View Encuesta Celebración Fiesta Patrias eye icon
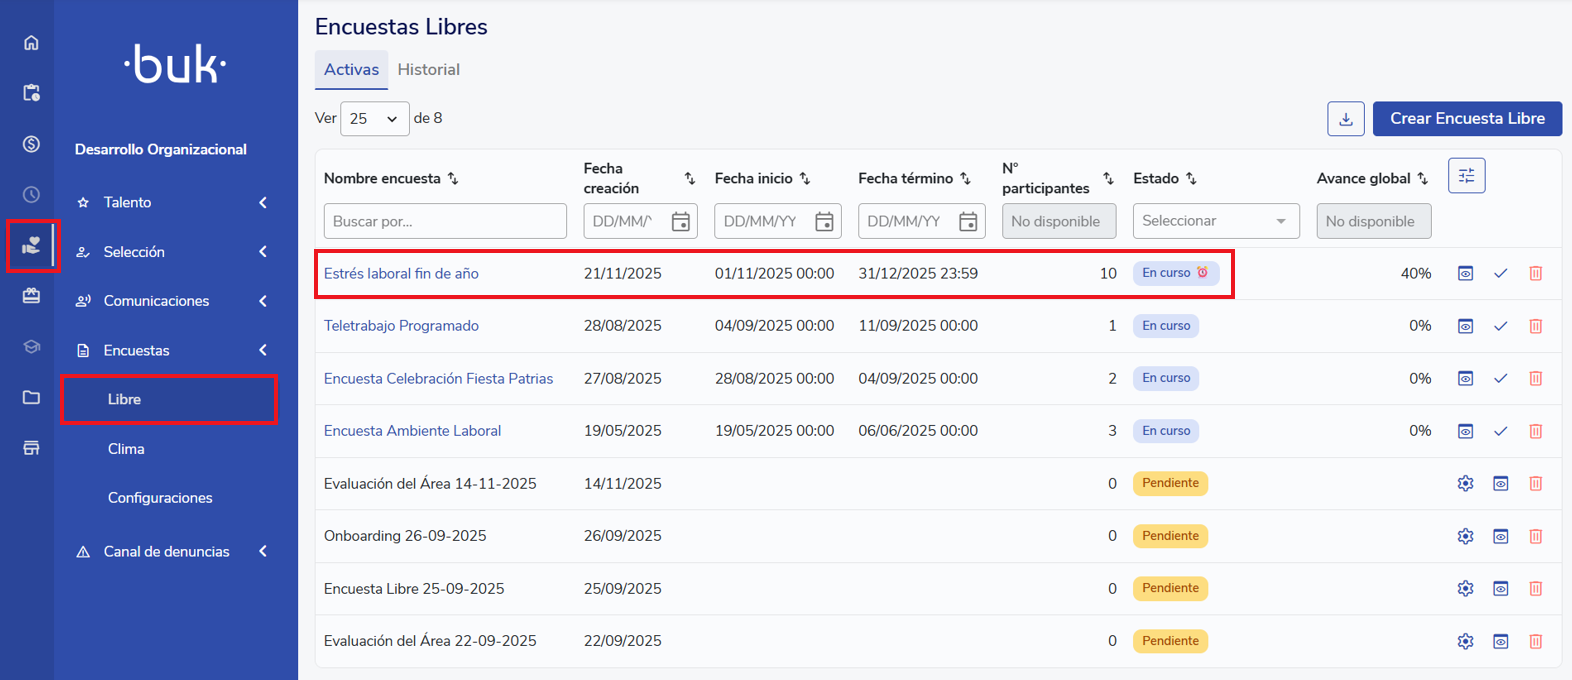 (1465, 379)
